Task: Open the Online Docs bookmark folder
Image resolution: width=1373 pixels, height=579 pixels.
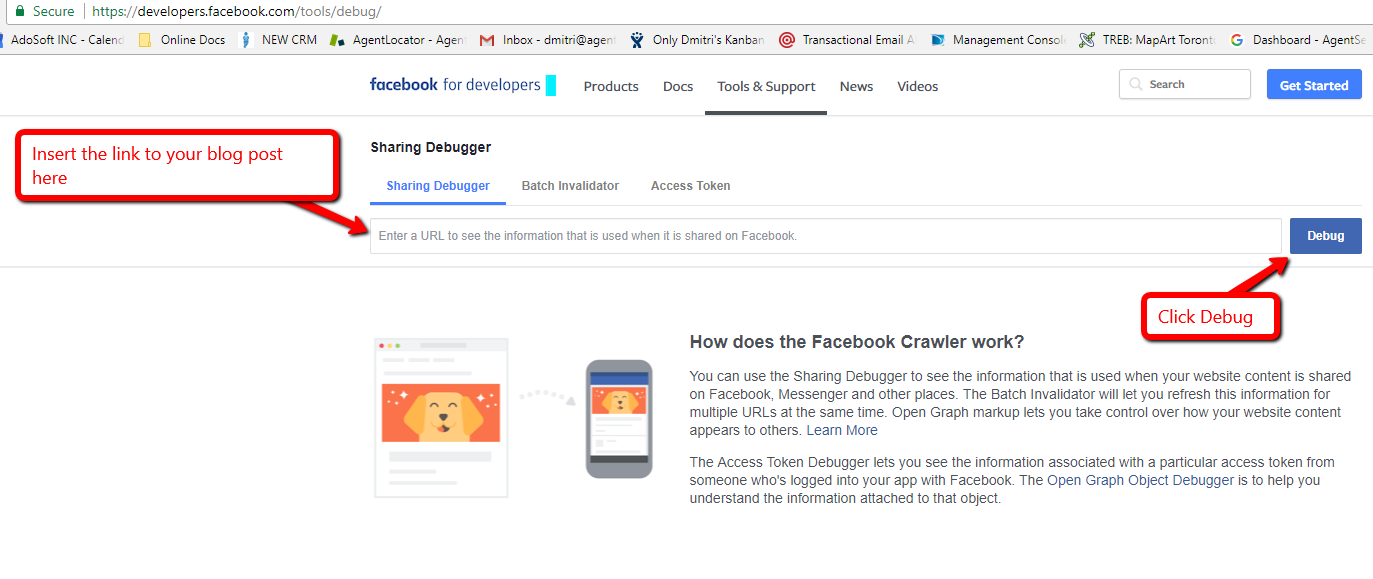Action: (182, 40)
